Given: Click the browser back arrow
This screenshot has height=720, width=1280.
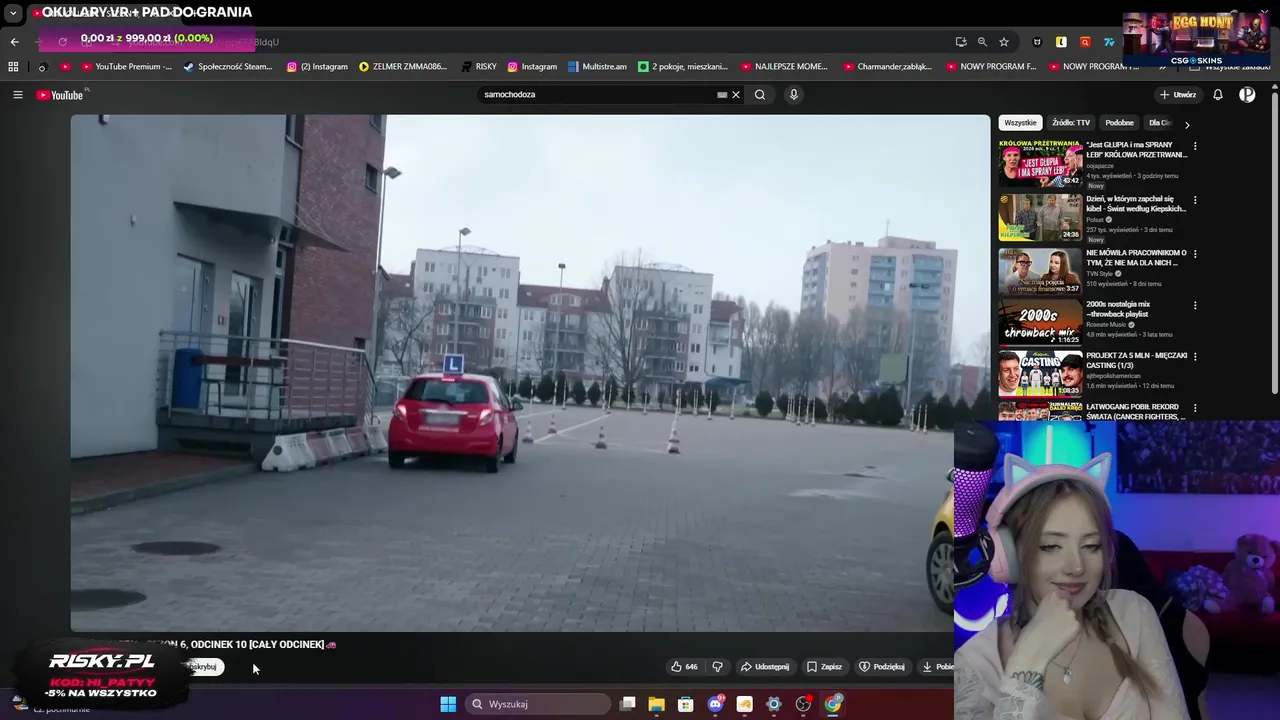Looking at the screenshot, I should pyautogui.click(x=14, y=42).
